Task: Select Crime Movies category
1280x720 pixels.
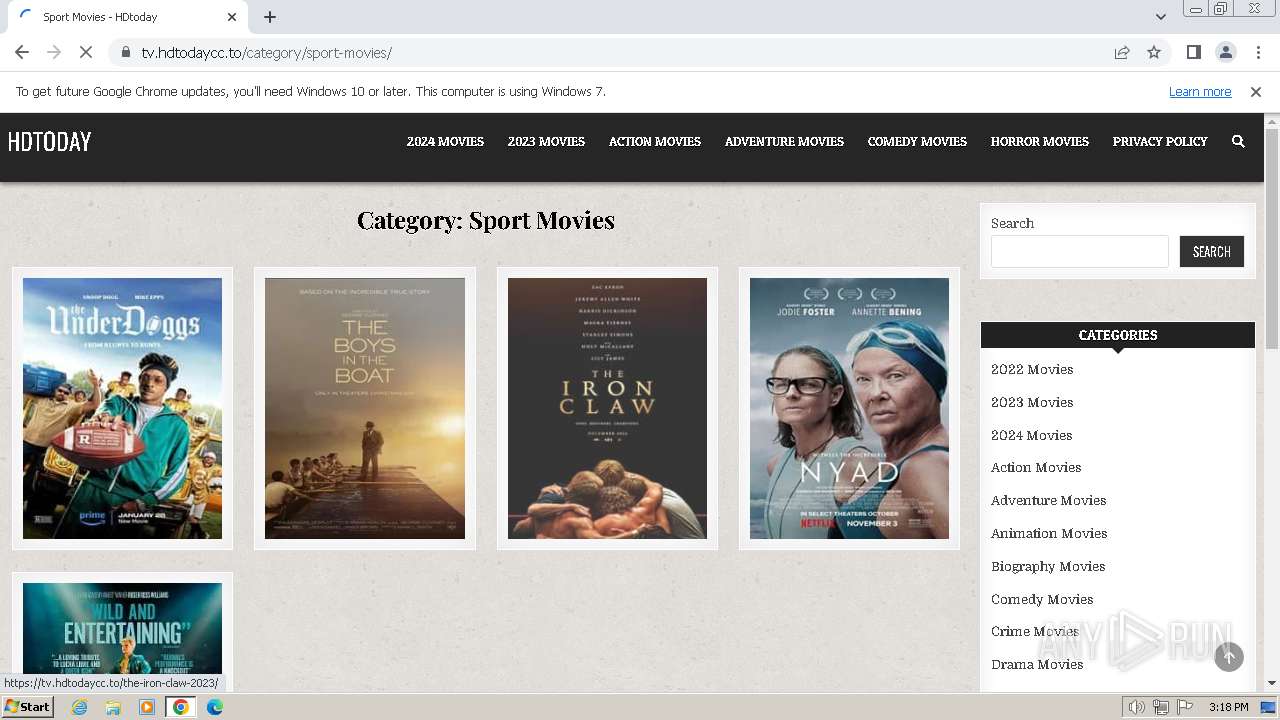Action: tap(1035, 632)
